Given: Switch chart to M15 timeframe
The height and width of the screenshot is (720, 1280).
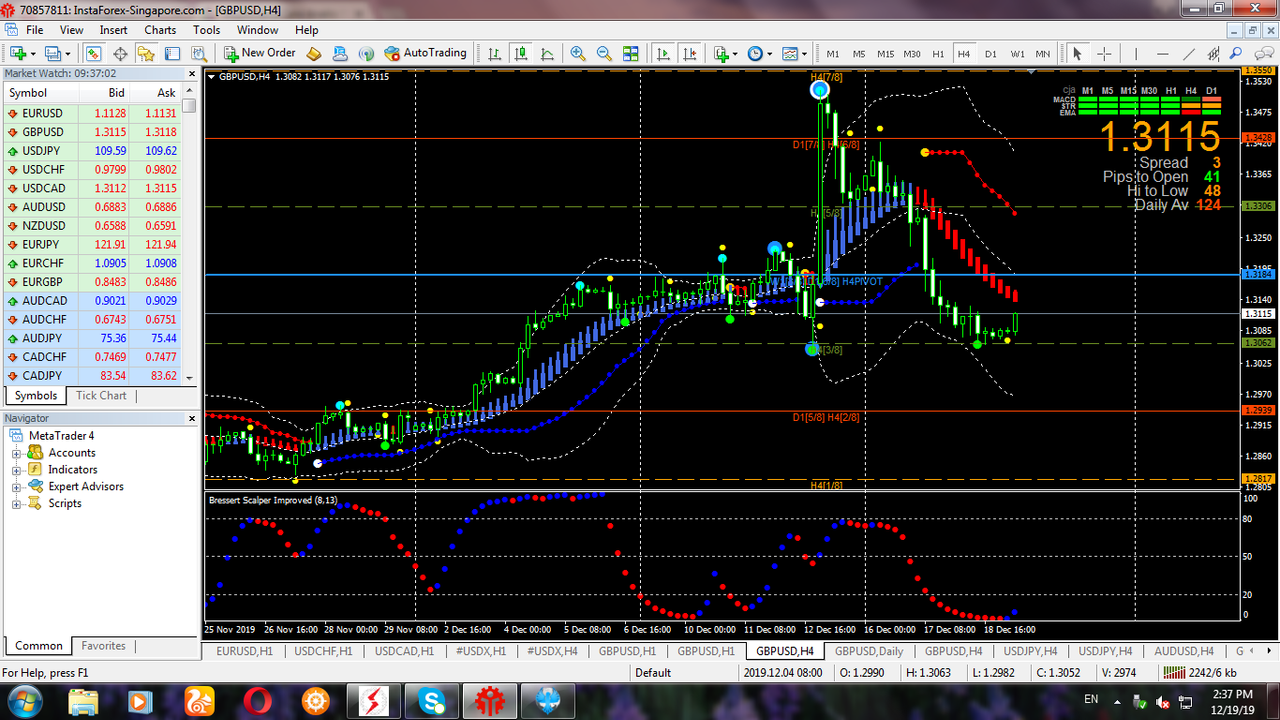Looking at the screenshot, I should coord(885,53).
